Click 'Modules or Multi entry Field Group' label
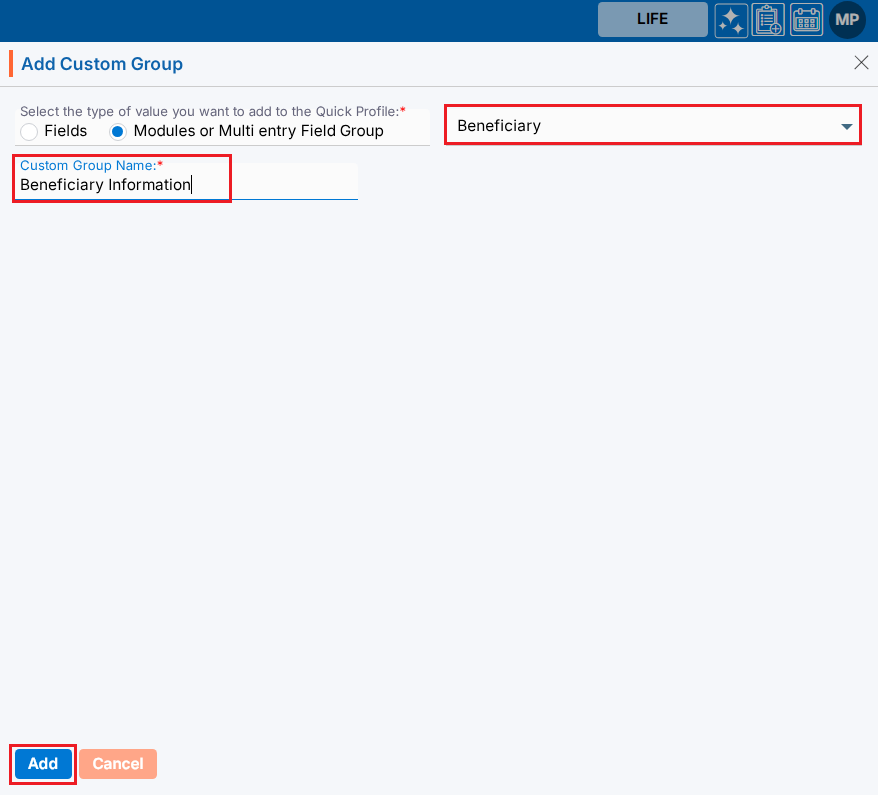The height and width of the screenshot is (795, 878). coord(258,131)
